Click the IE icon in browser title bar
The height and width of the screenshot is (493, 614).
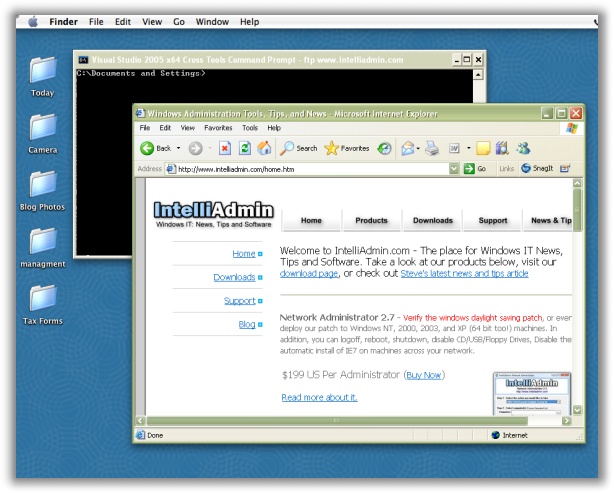(140, 114)
